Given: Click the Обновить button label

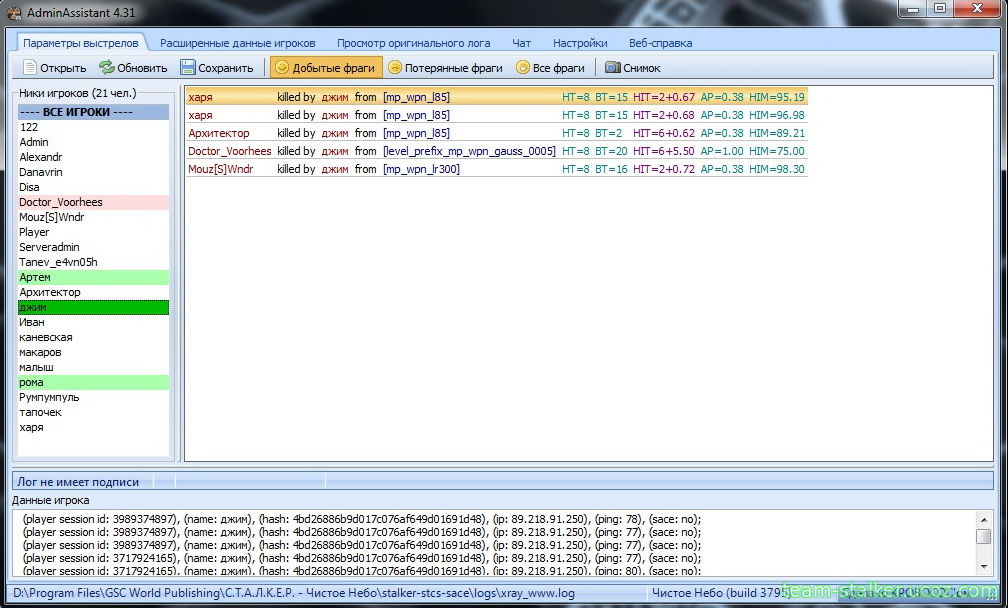Looking at the screenshot, I should tap(142, 68).
